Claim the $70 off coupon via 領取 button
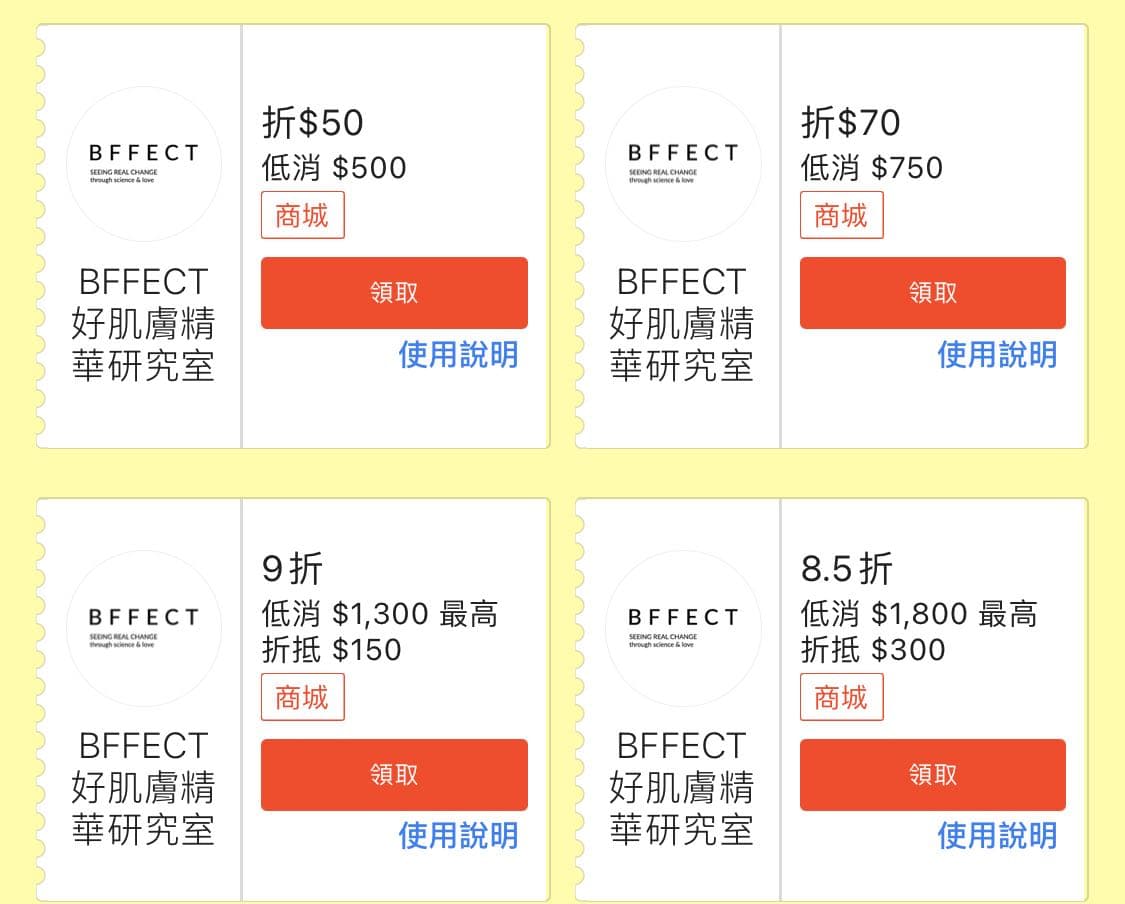This screenshot has width=1125, height=904. coord(932,292)
